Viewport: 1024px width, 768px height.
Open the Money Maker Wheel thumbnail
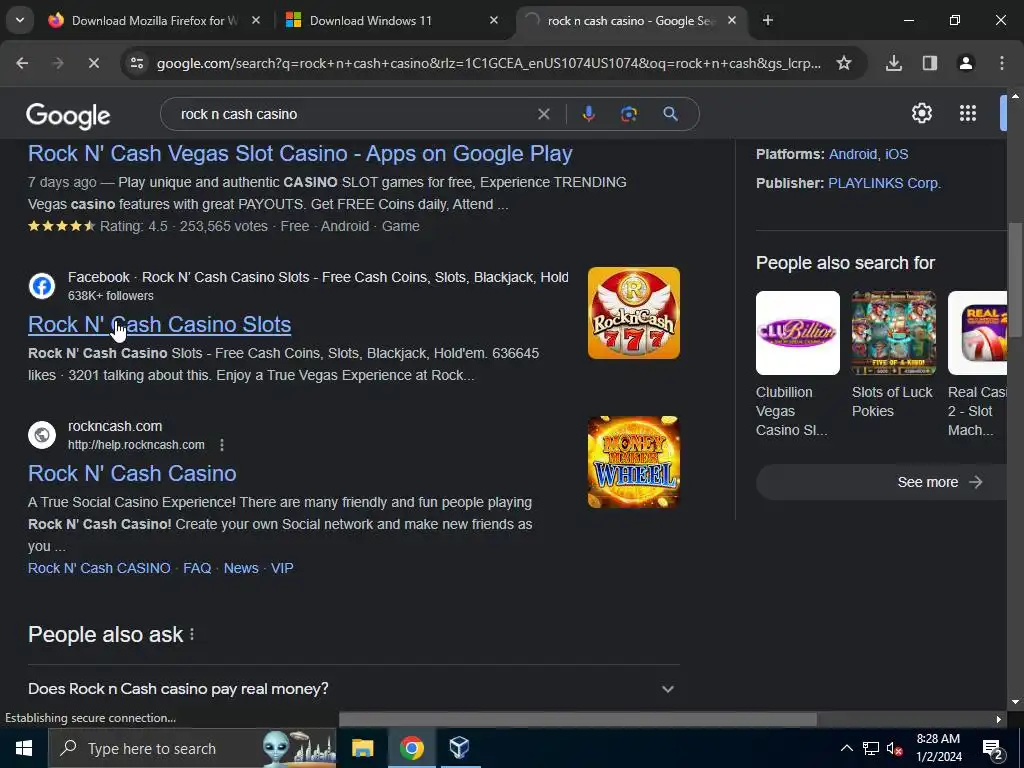(x=633, y=462)
